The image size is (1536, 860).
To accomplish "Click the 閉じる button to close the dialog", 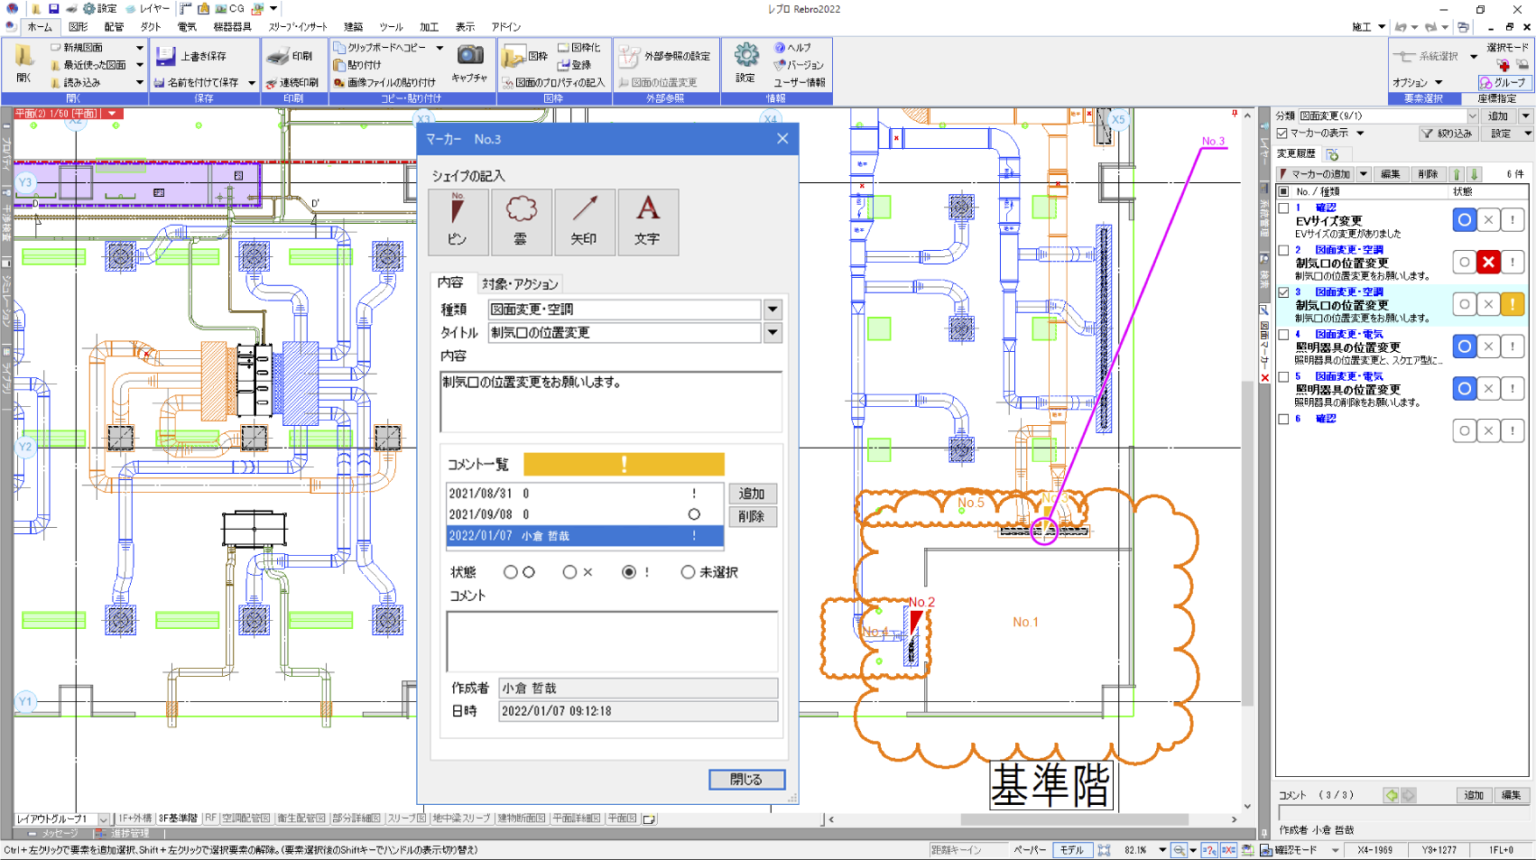I will (x=746, y=779).
